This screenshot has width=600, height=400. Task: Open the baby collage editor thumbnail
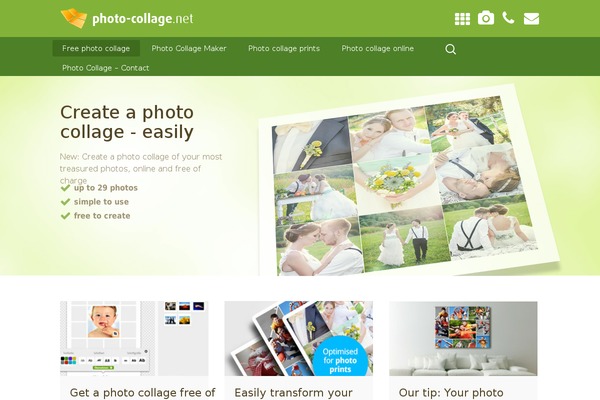click(134, 338)
